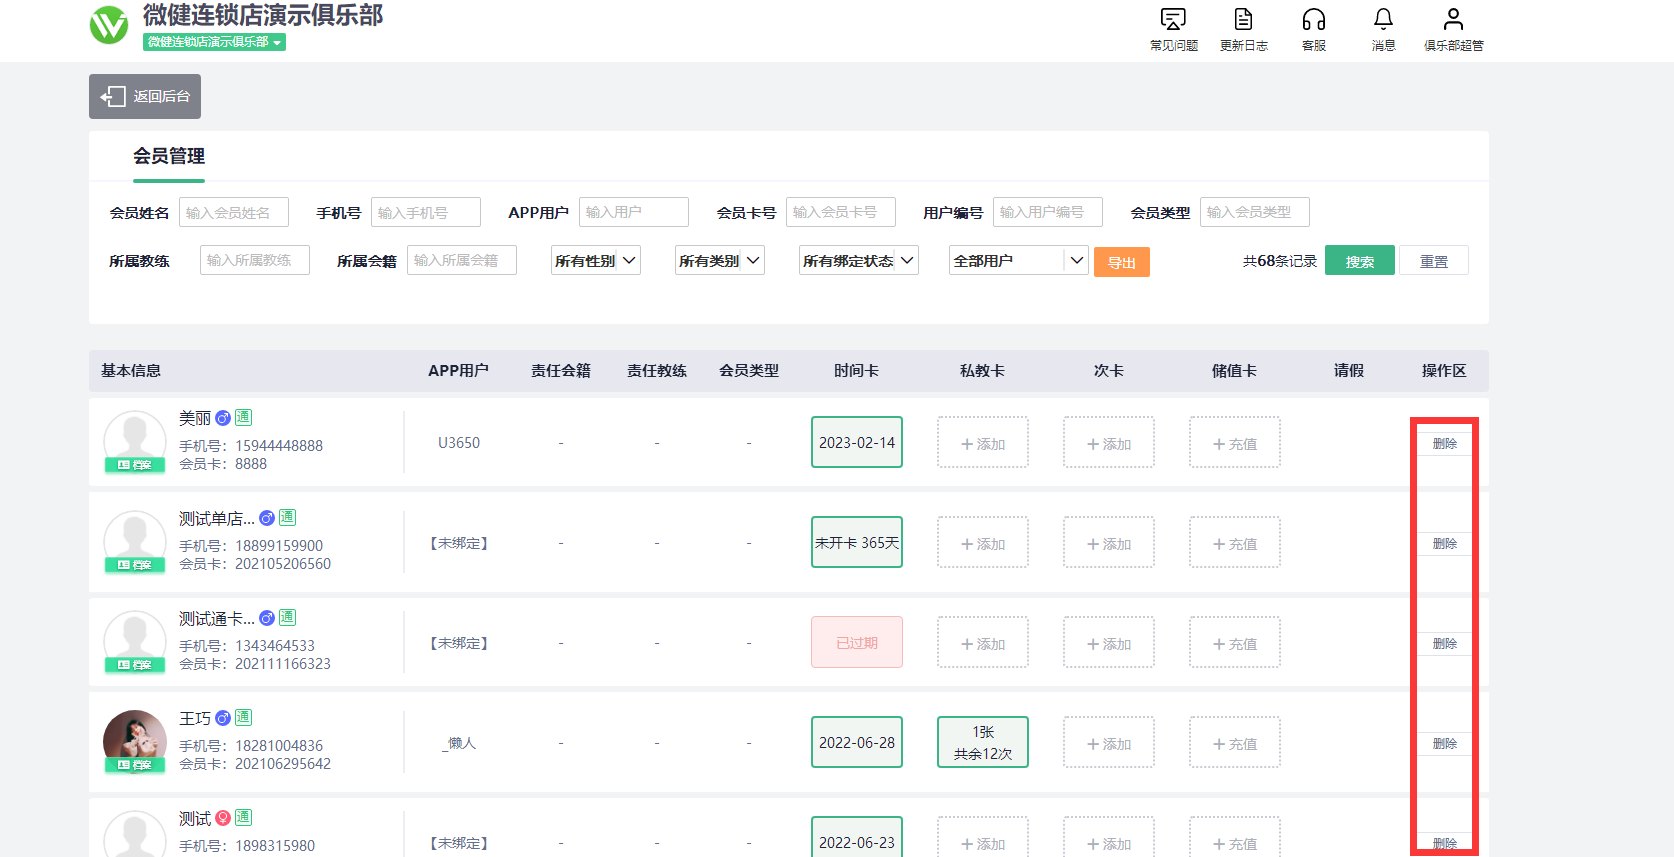This screenshot has width=1674, height=857.
Task: Open the 更新日志 changelog icon
Action: [x=1243, y=20]
